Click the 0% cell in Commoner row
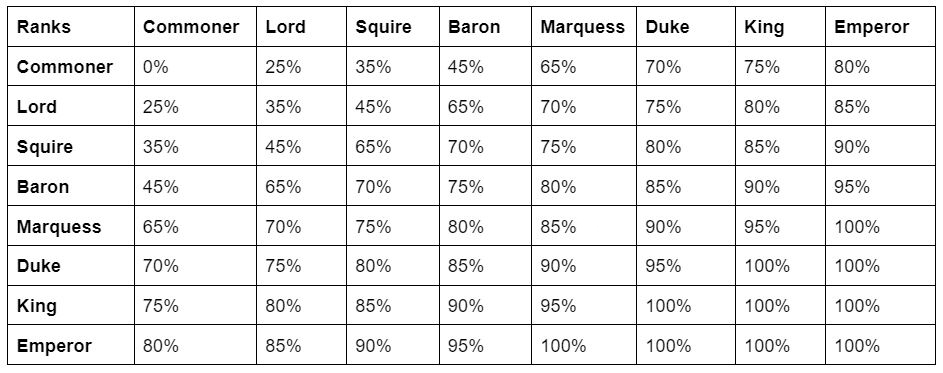The height and width of the screenshot is (373, 943). click(195, 66)
